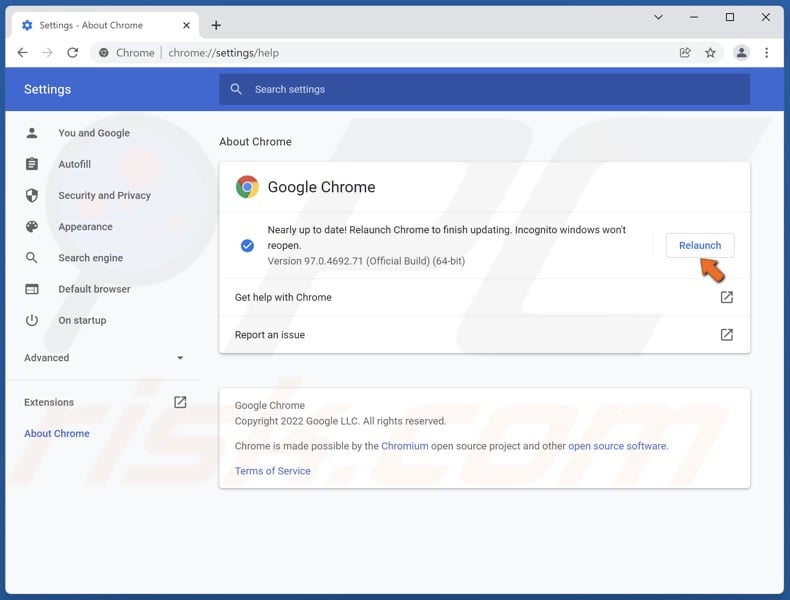
Task: Expand the Advanced settings section
Action: 105,358
